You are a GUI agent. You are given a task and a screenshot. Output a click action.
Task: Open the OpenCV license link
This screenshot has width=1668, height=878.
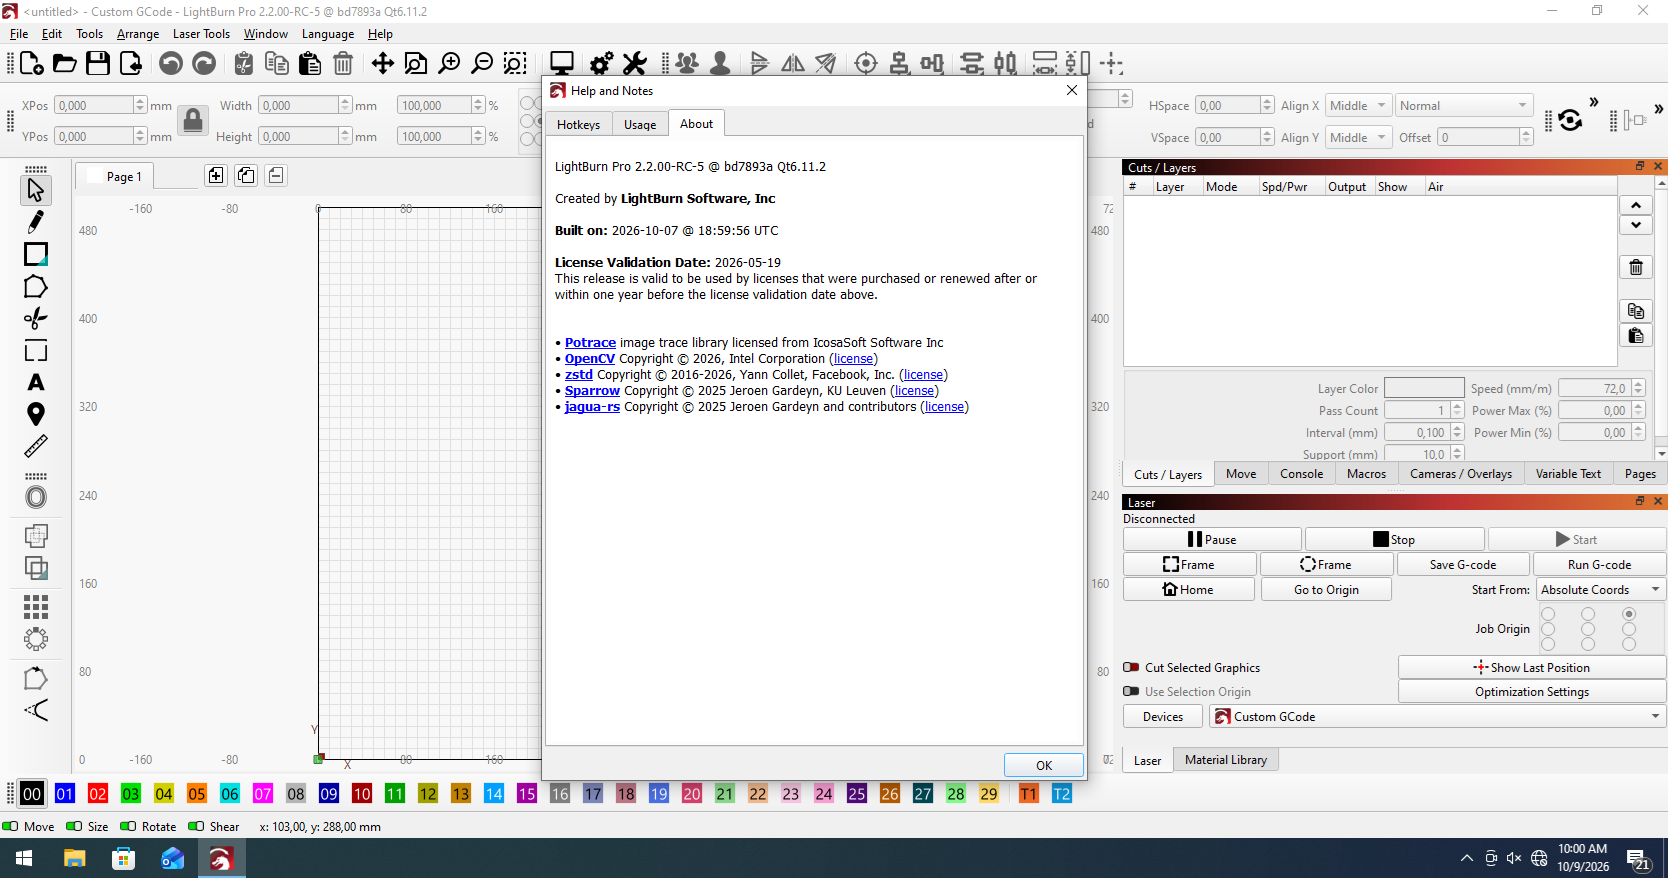pyautogui.click(x=853, y=359)
